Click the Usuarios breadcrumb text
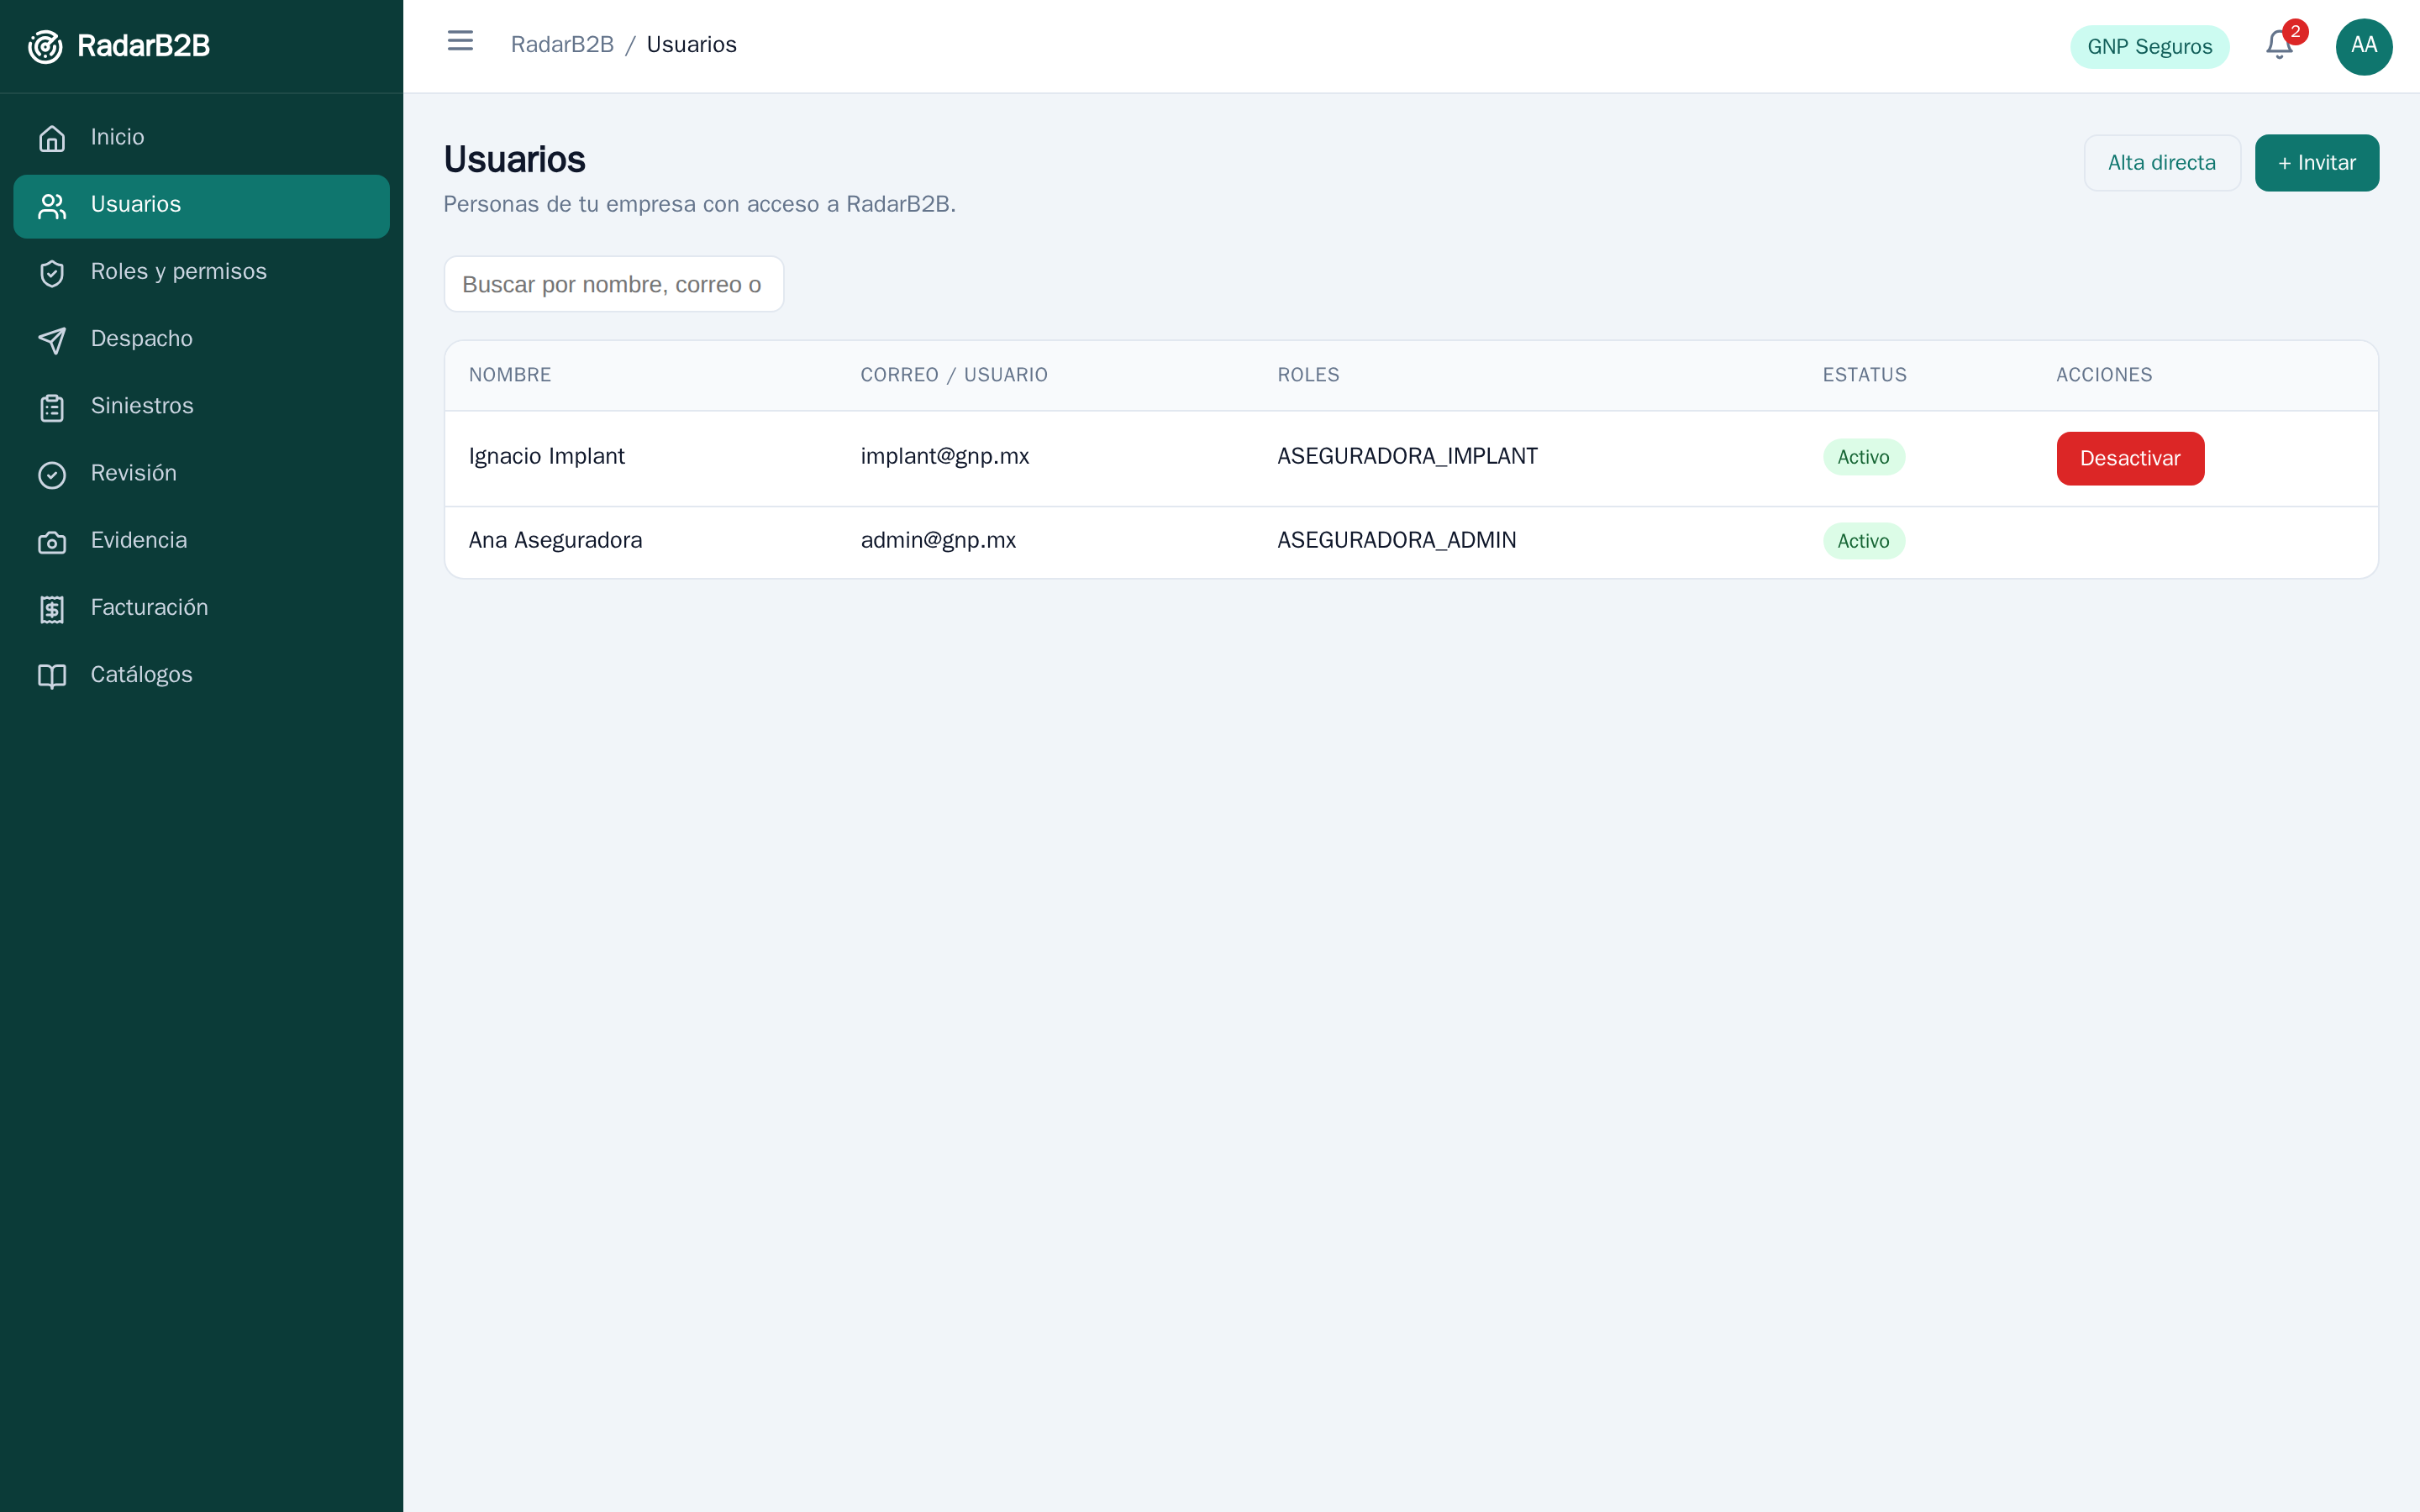 pyautogui.click(x=692, y=45)
